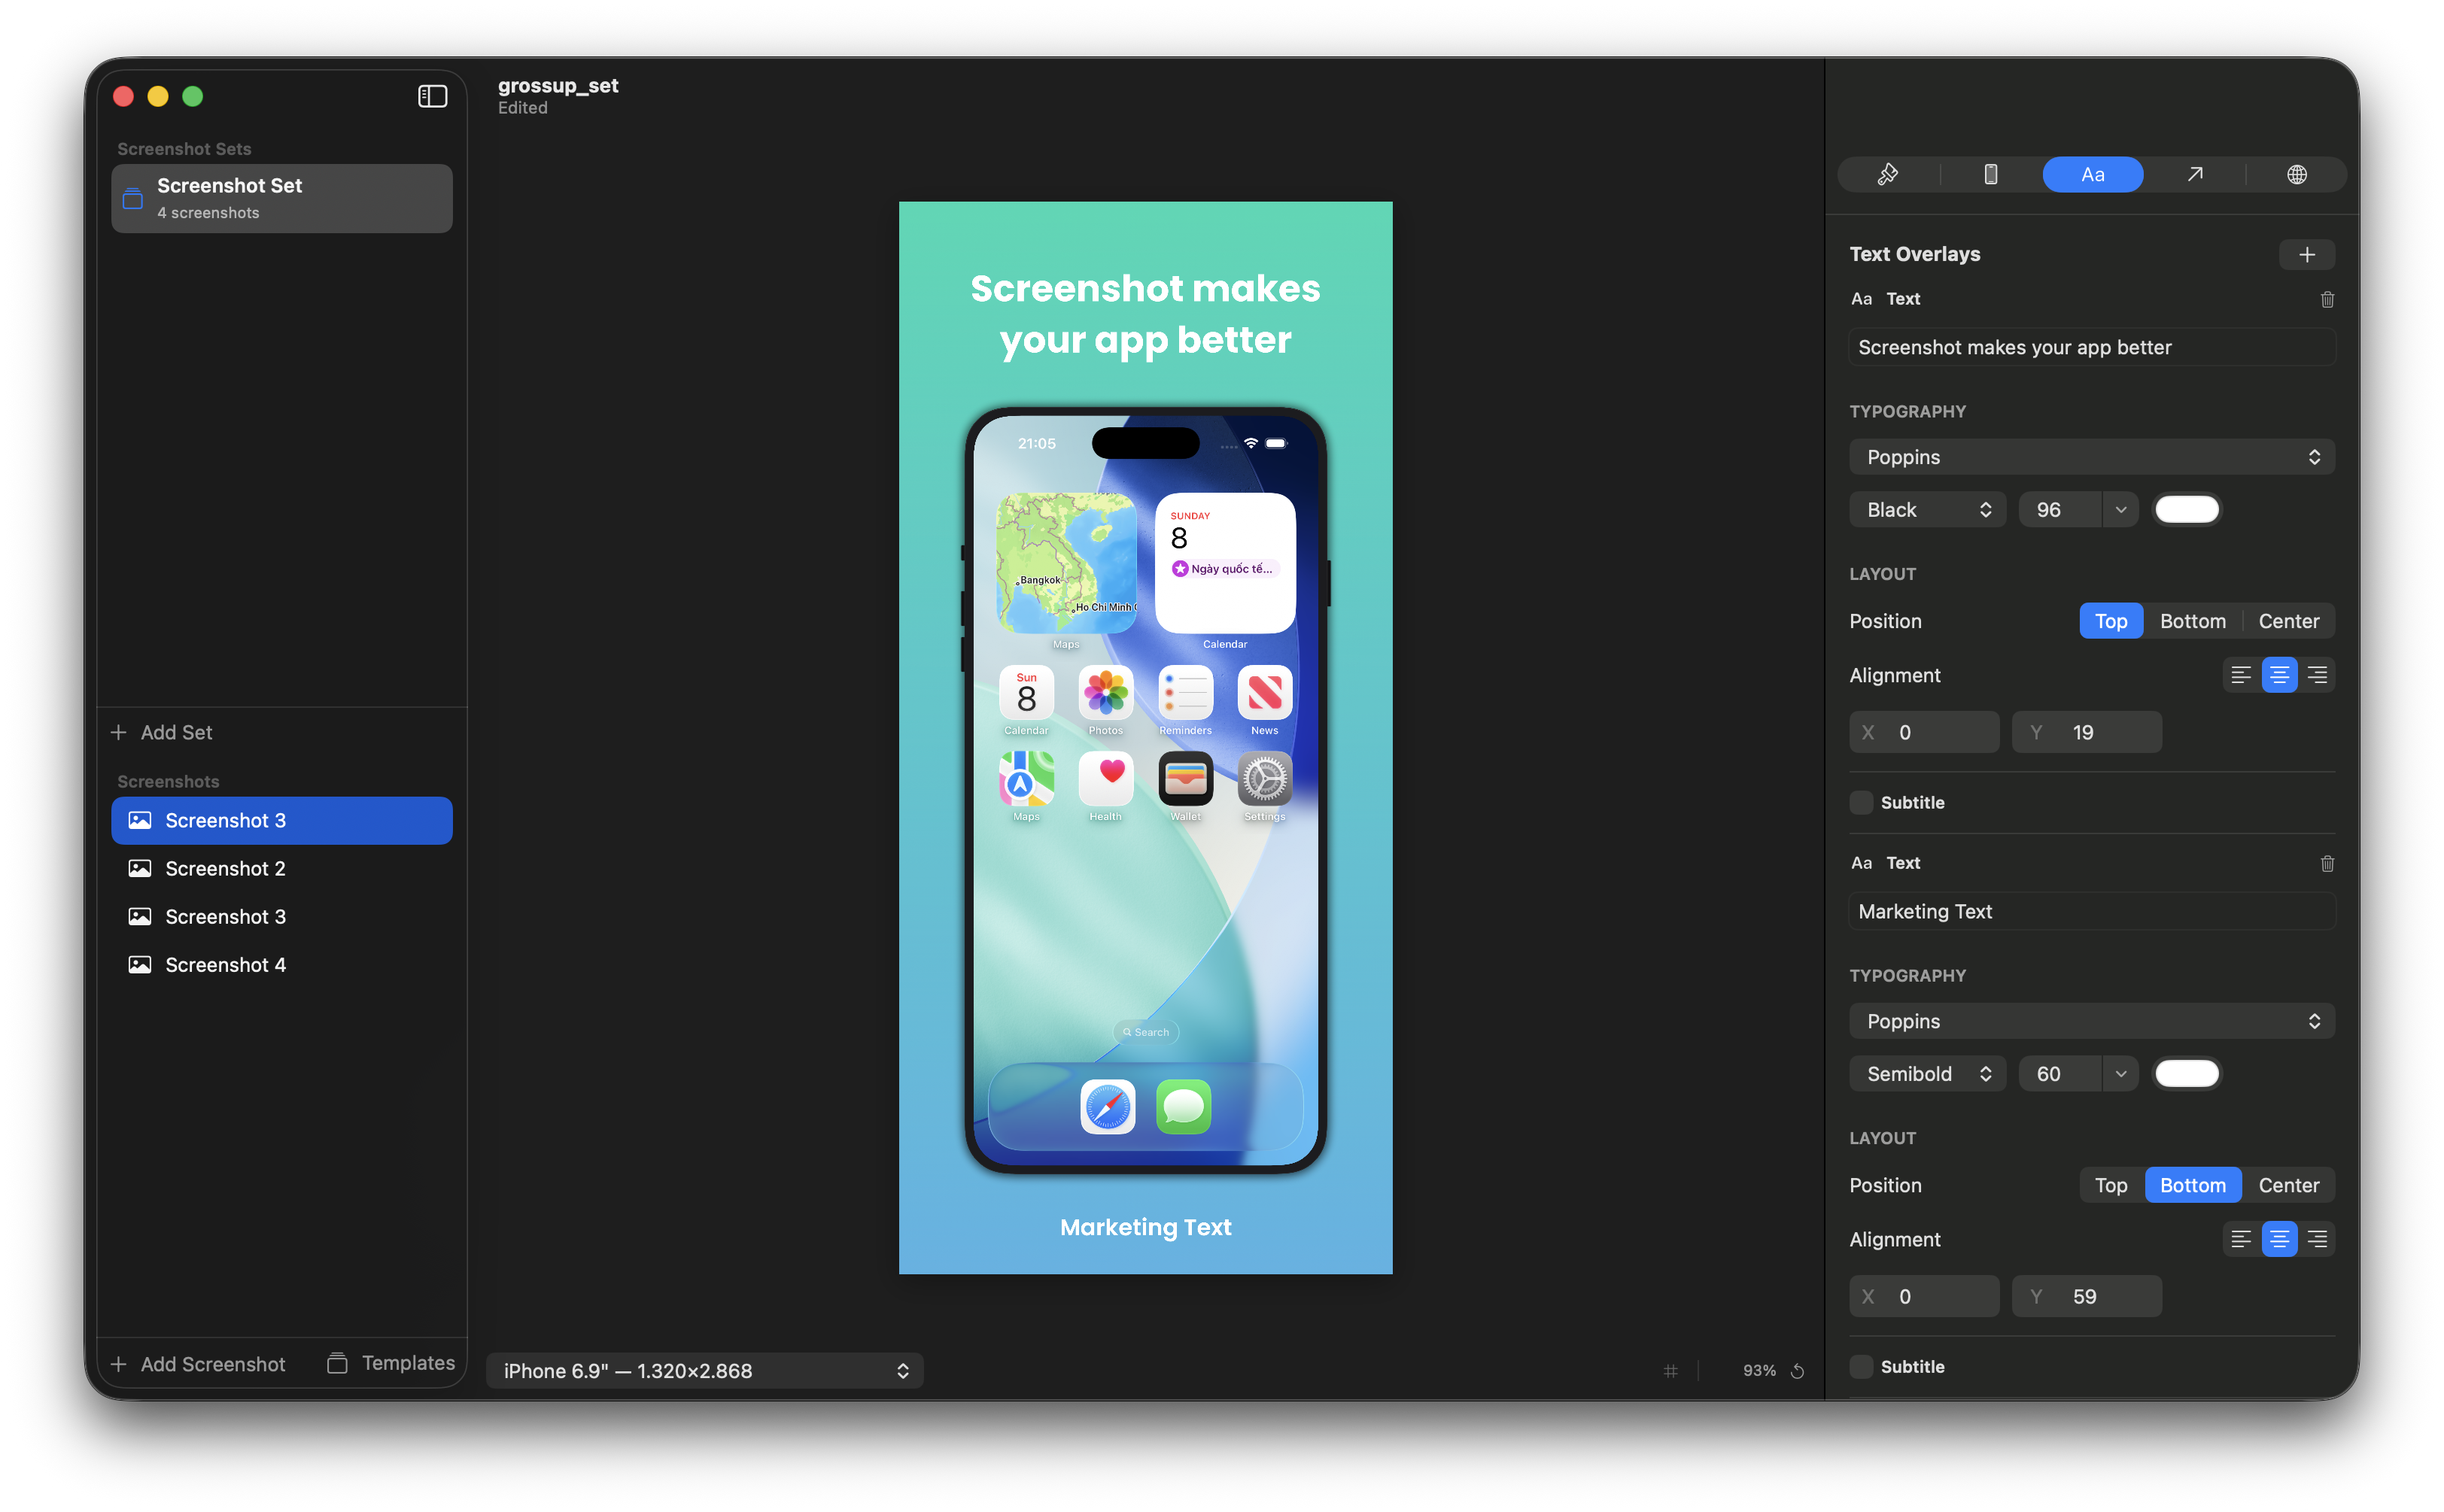Set first overlay position to Bottom
The image size is (2444, 1512).
[2192, 621]
